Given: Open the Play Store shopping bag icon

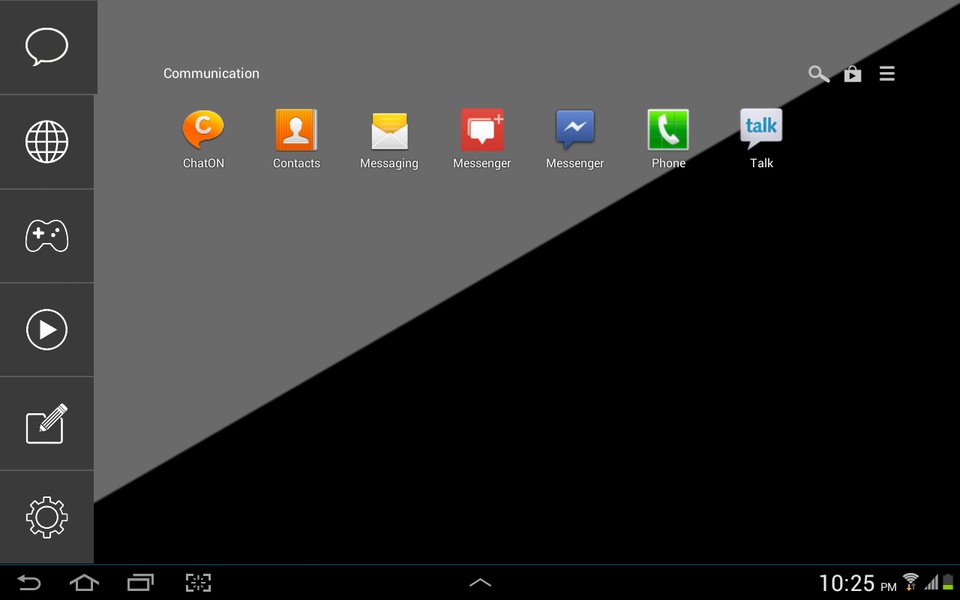Looking at the screenshot, I should click(x=853, y=74).
